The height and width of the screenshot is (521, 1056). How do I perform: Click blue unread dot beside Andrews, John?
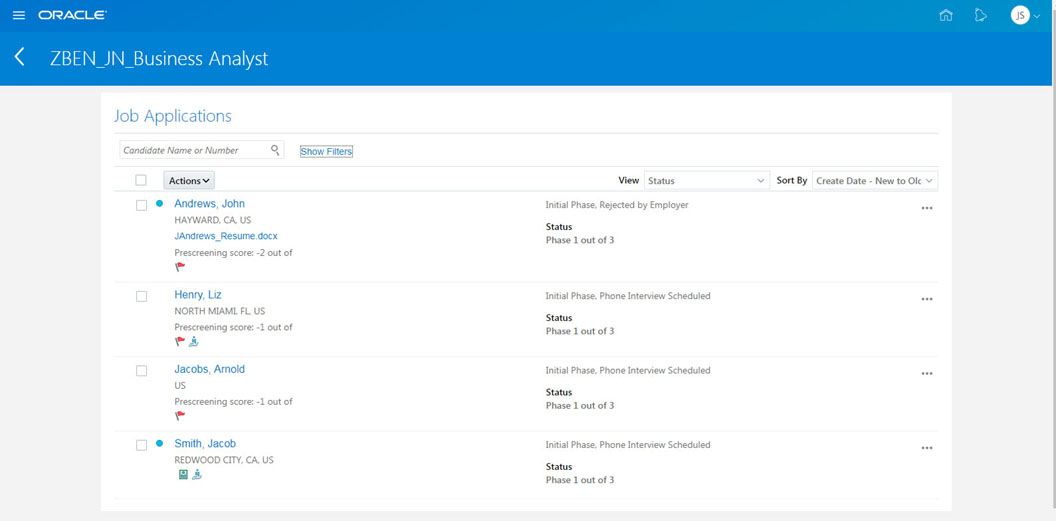click(160, 203)
